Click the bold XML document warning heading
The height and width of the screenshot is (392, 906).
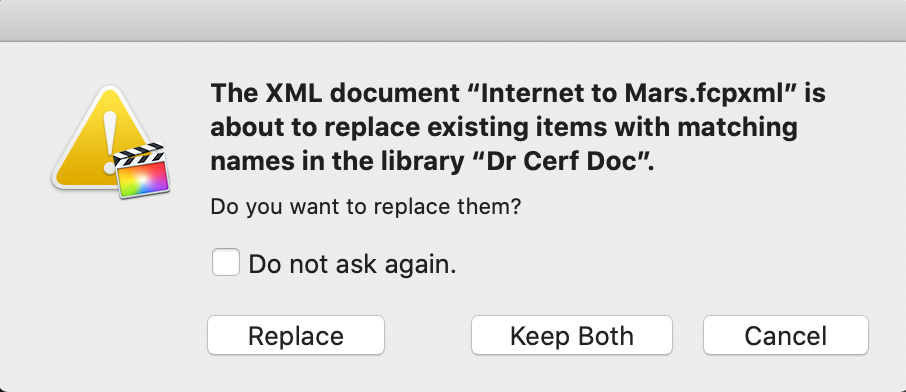pos(518,127)
